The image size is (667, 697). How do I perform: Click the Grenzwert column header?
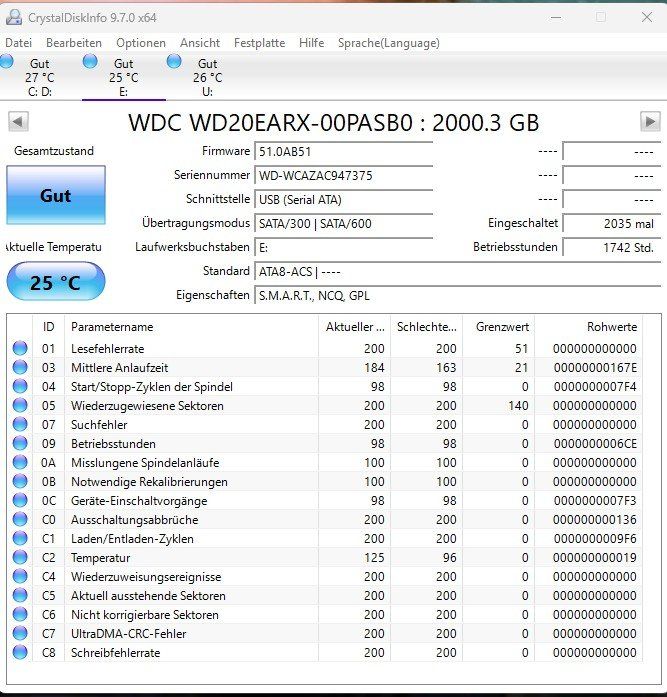499,327
